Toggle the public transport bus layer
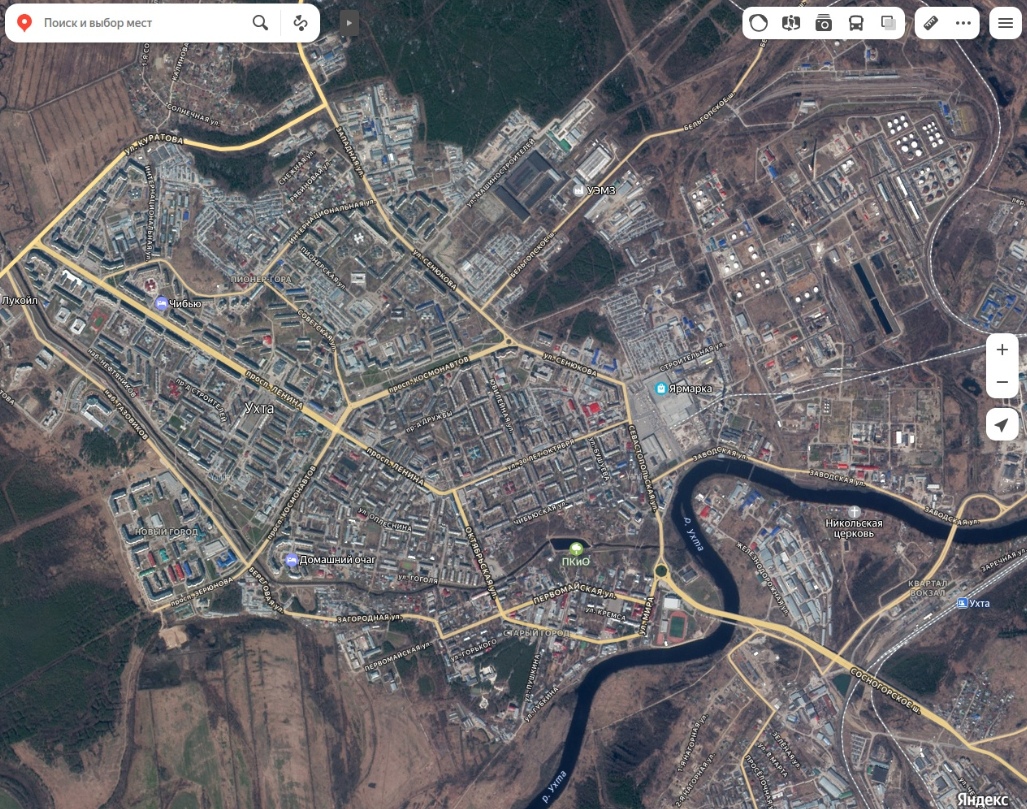The width and height of the screenshot is (1027, 809). pyautogui.click(x=855, y=23)
